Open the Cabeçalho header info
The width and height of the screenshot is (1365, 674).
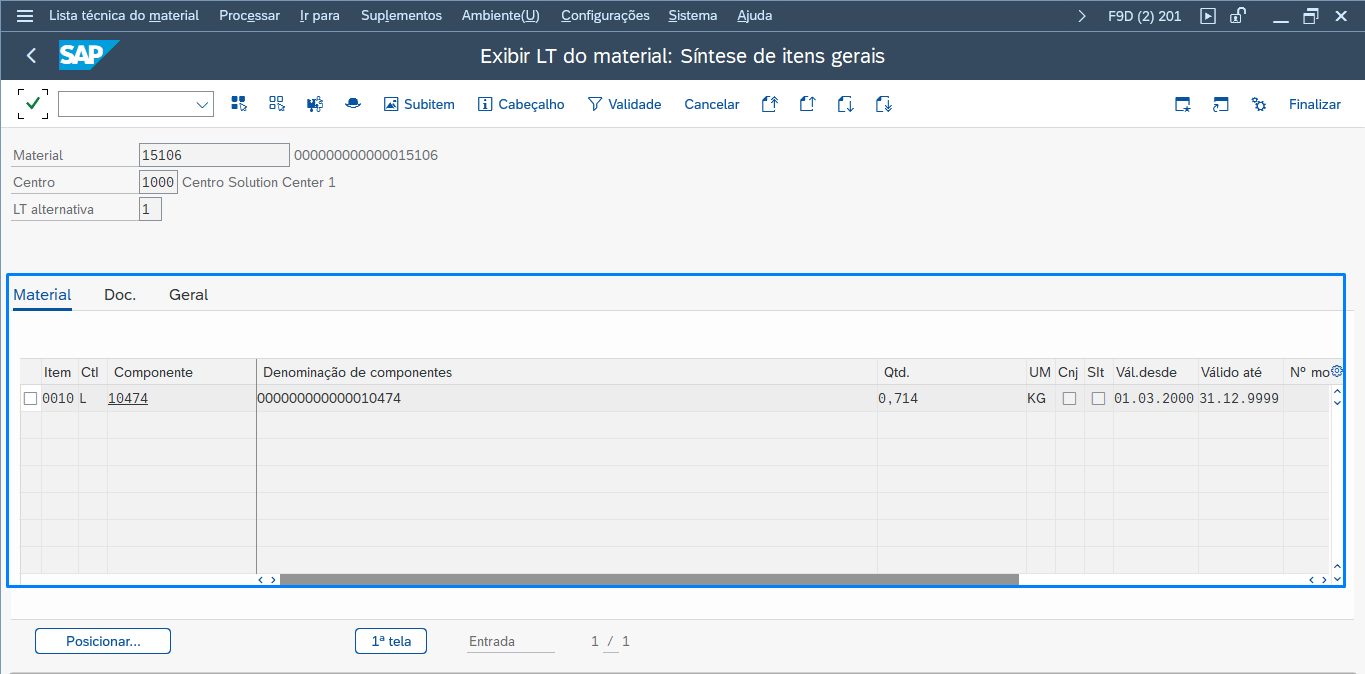[521, 104]
